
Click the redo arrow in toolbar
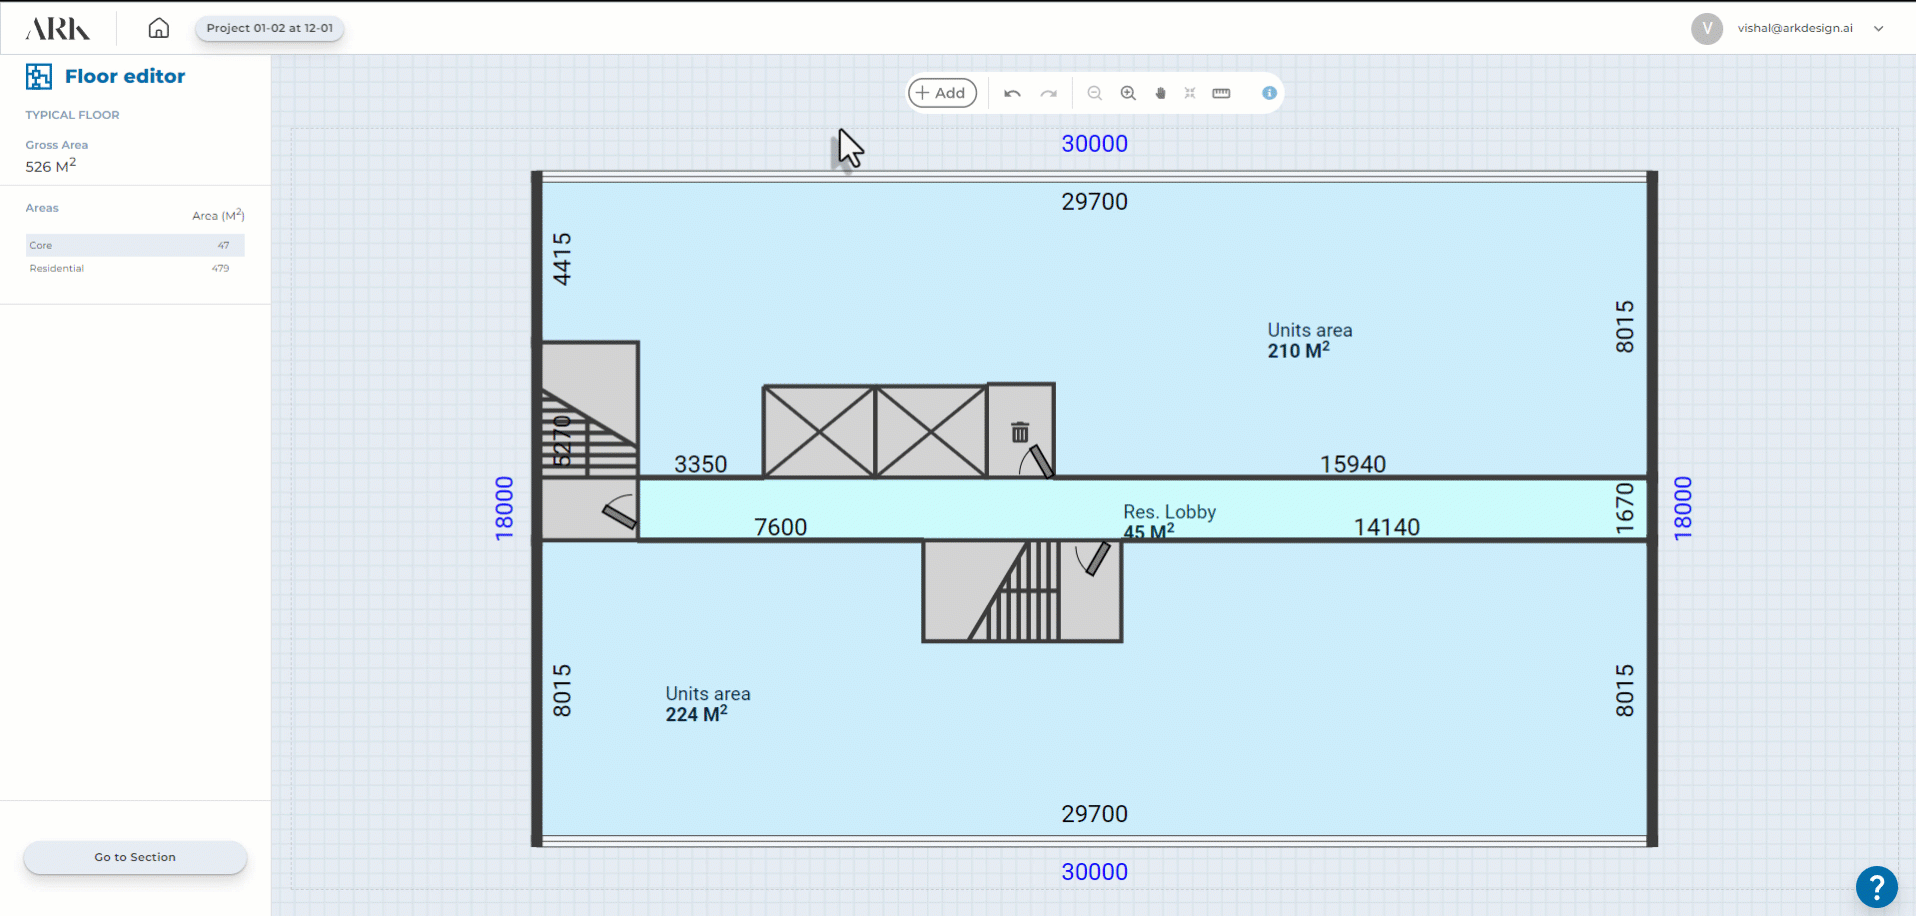tap(1048, 93)
